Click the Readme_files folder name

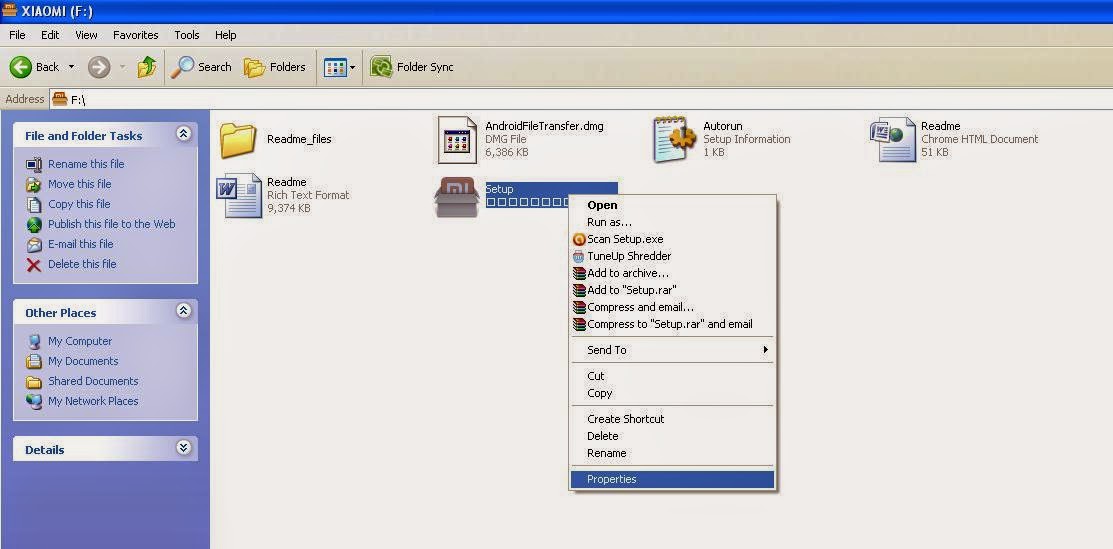click(299, 139)
